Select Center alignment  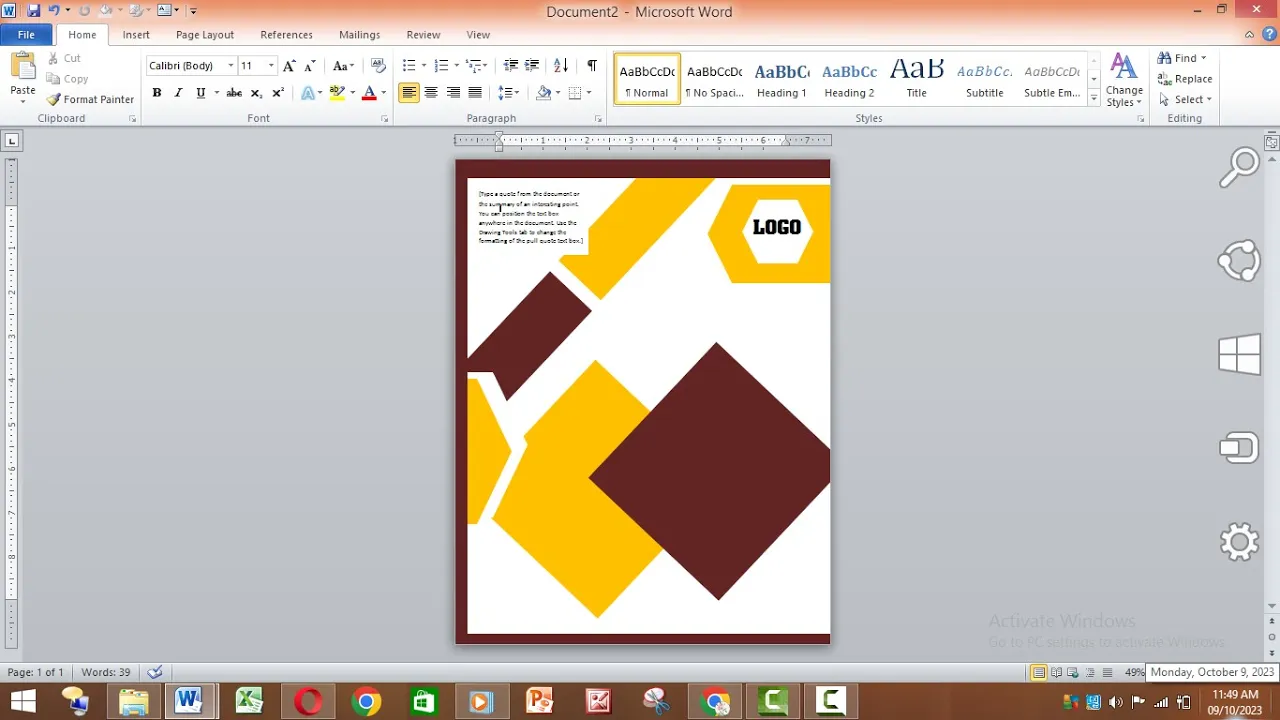[431, 93]
